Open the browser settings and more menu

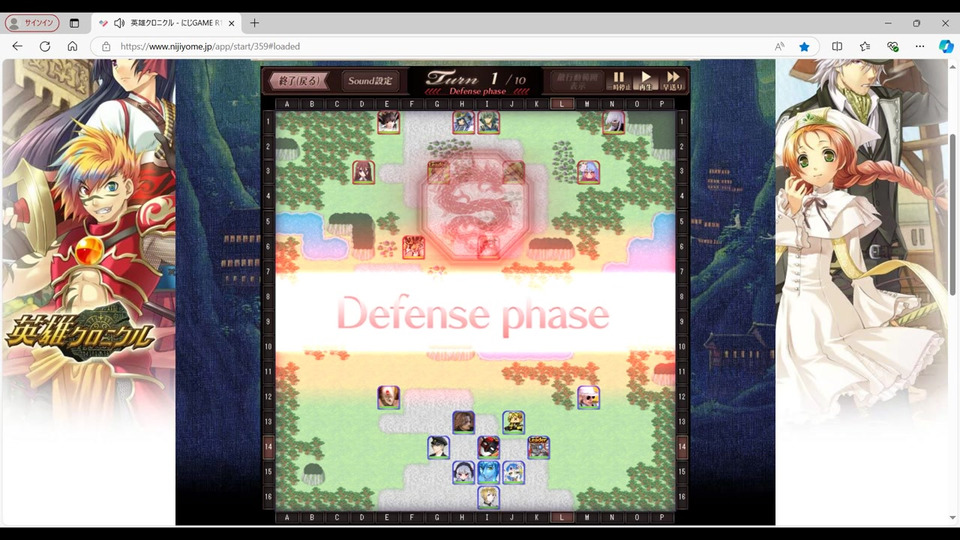tap(920, 47)
